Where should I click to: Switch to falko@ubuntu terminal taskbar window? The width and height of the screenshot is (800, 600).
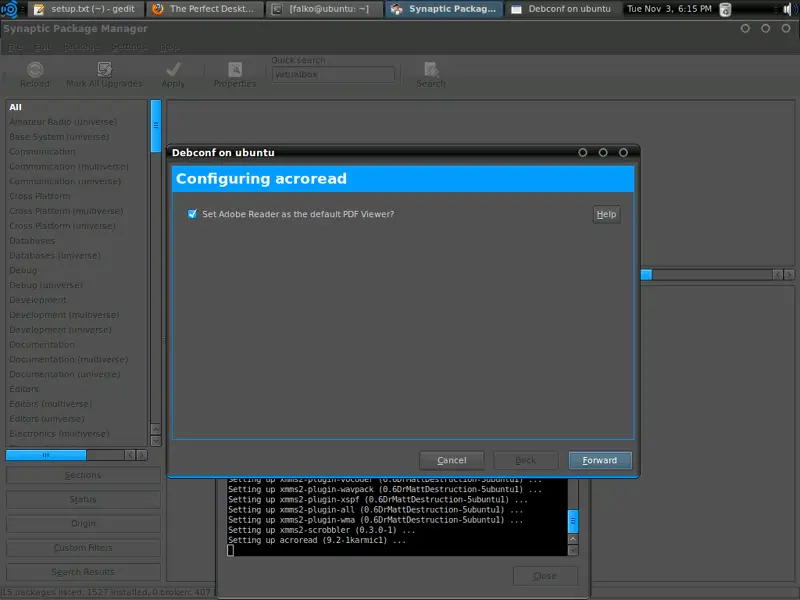tap(324, 9)
